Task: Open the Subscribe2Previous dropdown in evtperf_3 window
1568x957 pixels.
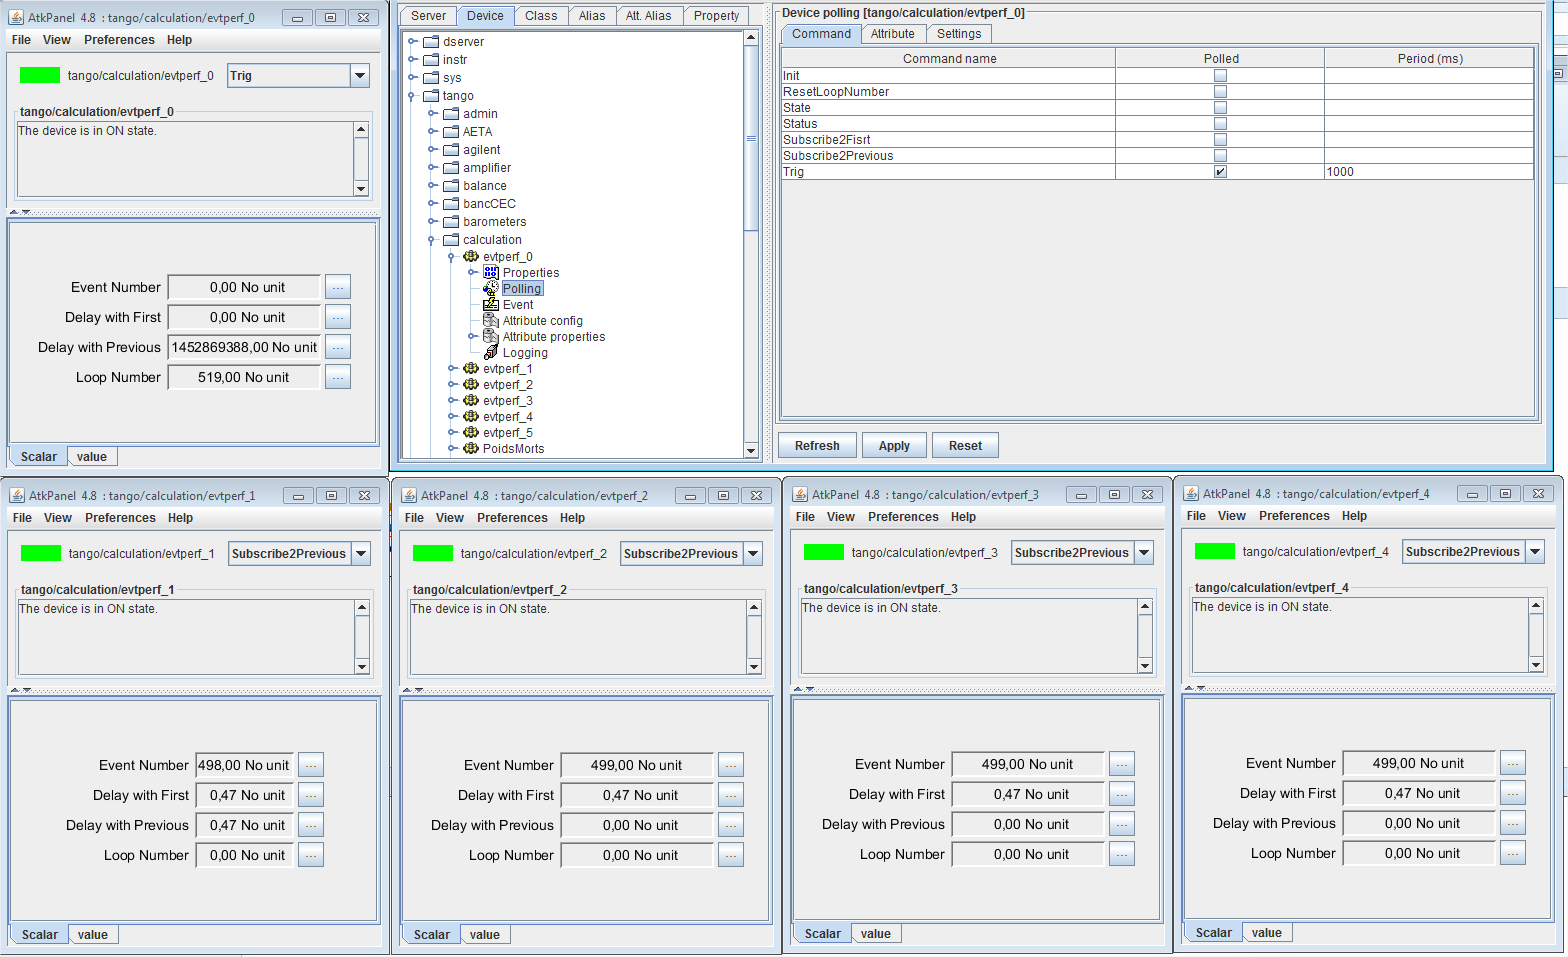Action: click(1144, 552)
